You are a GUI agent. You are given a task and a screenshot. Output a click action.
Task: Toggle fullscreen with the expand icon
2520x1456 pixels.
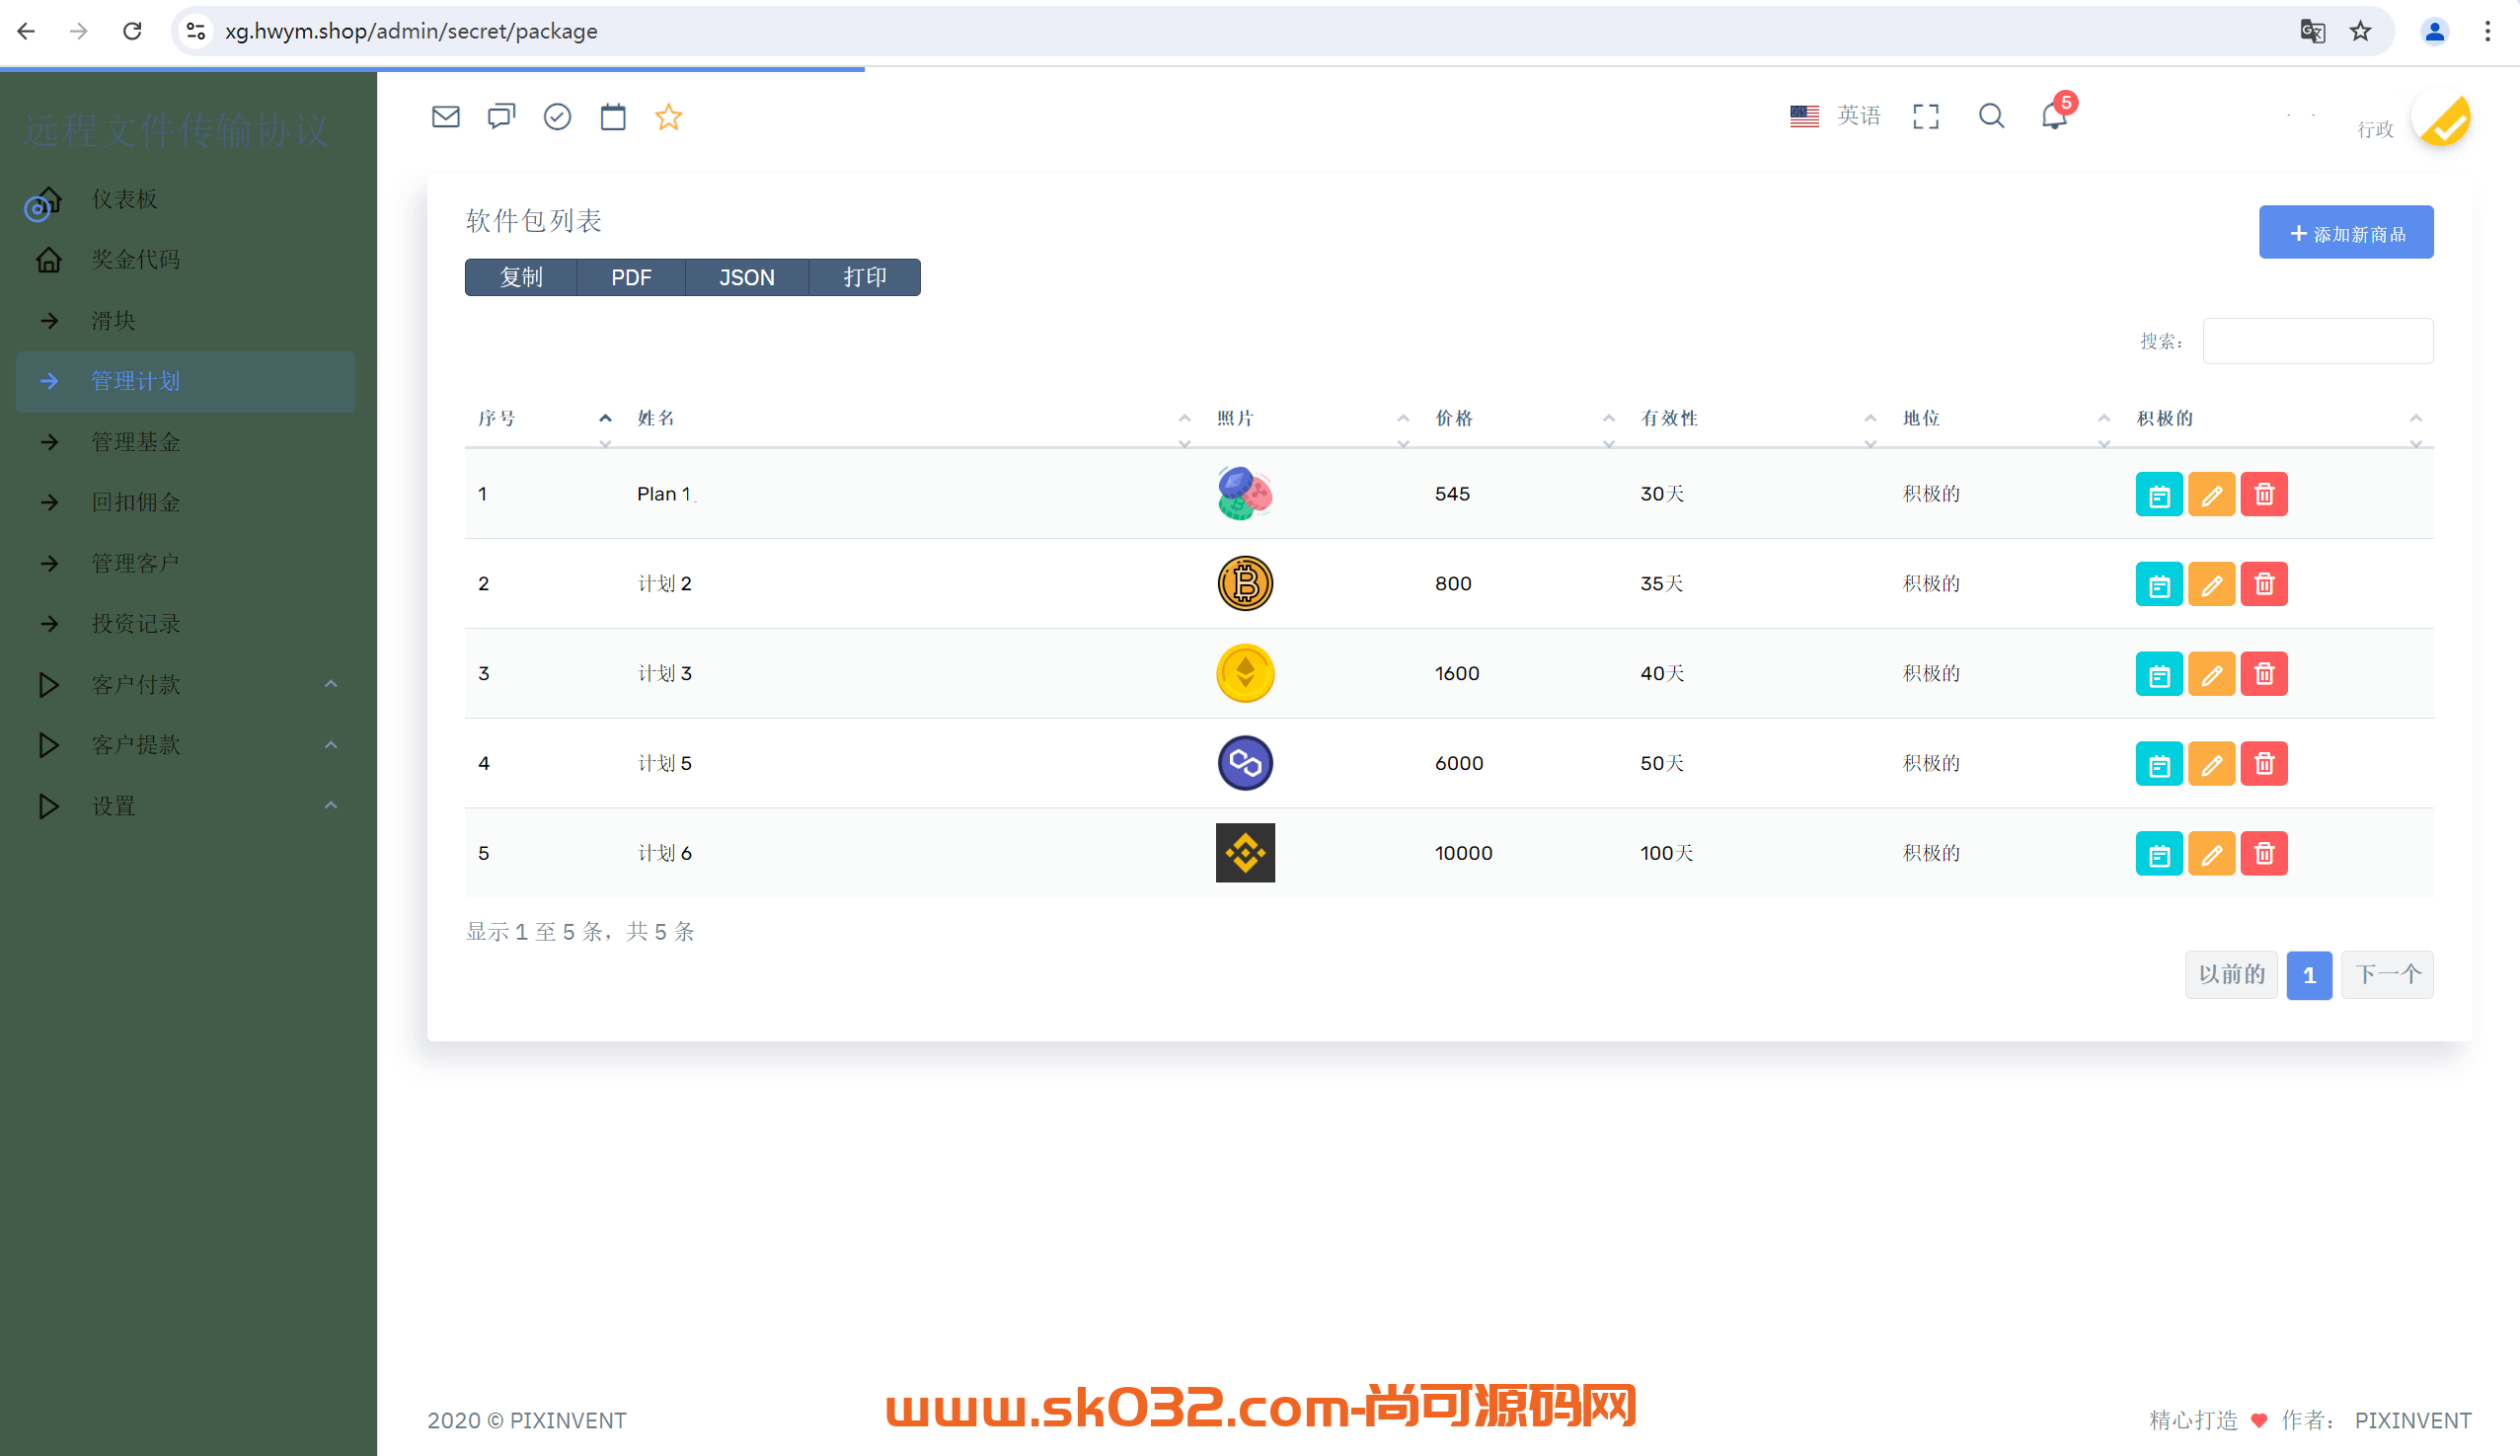1925,117
